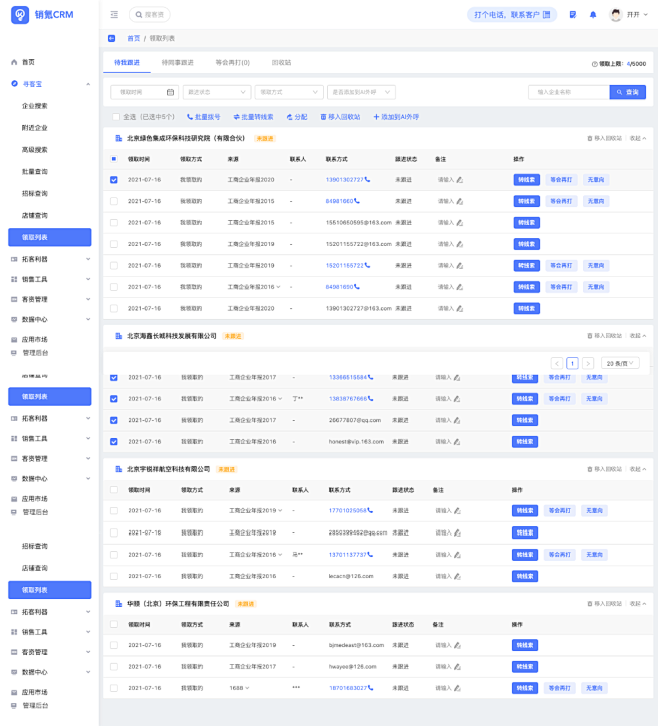Click the phone icon next to 13901302727

tap(368, 180)
